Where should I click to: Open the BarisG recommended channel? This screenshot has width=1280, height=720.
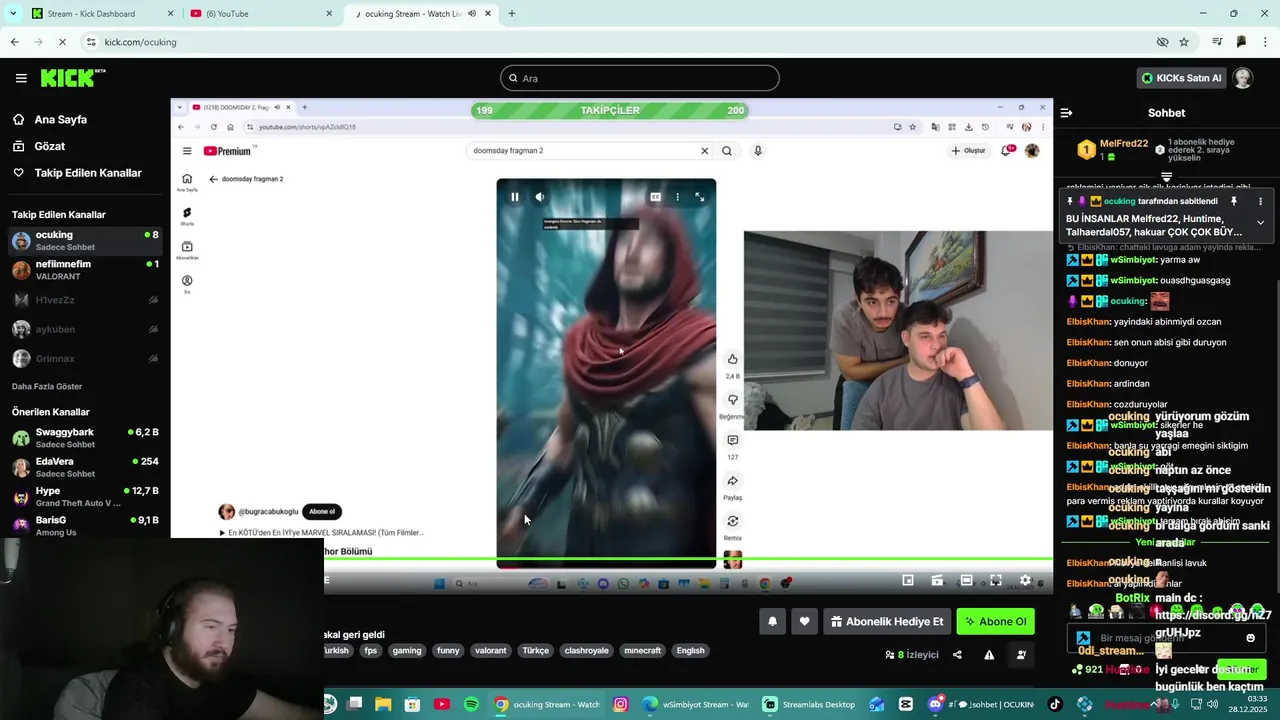click(x=85, y=526)
